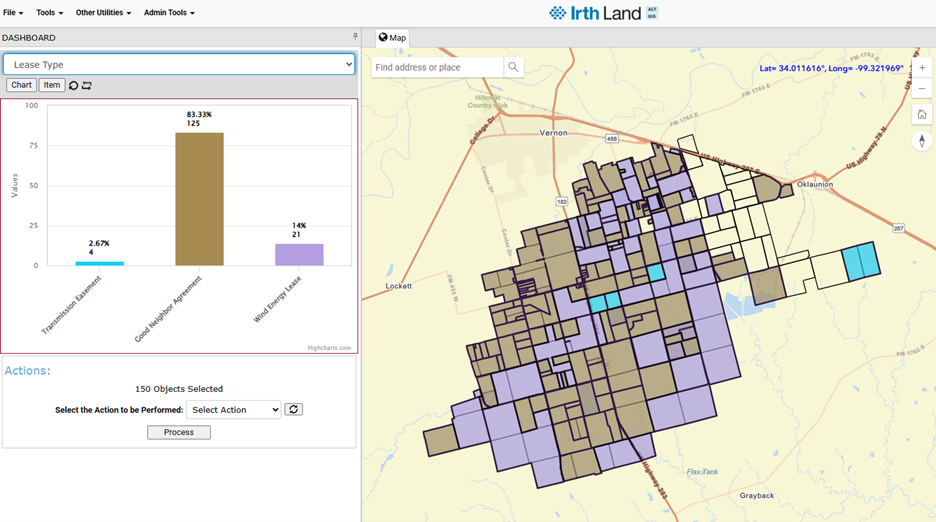Zoom out on the map

[x=922, y=89]
